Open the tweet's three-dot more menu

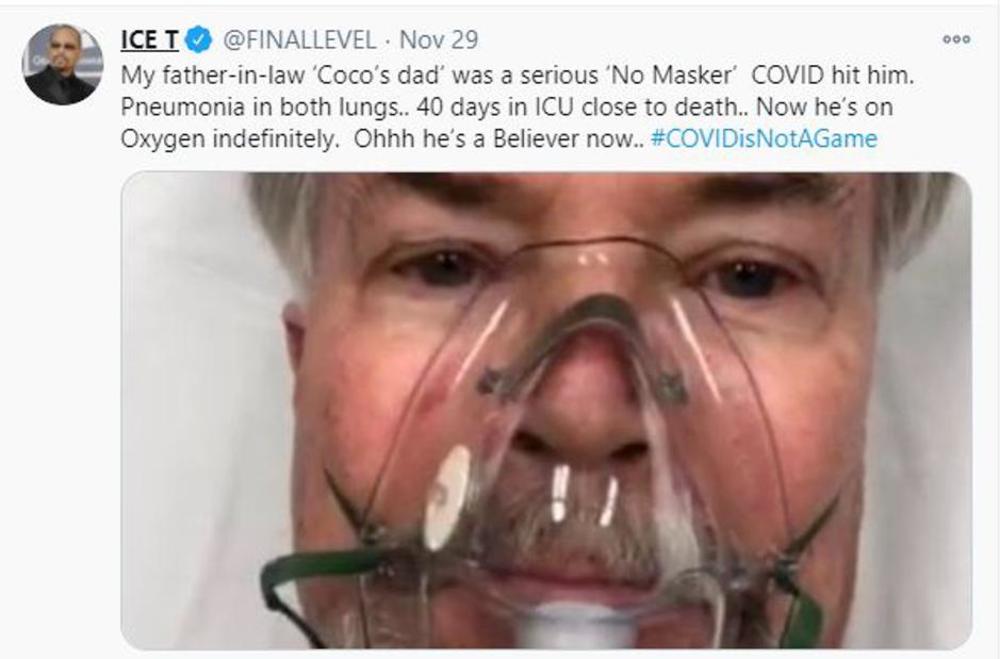point(956,40)
